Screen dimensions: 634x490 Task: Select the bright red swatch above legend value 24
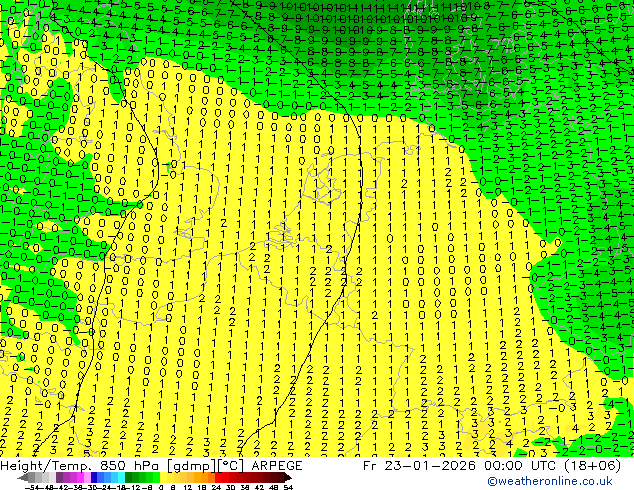pos(218,478)
